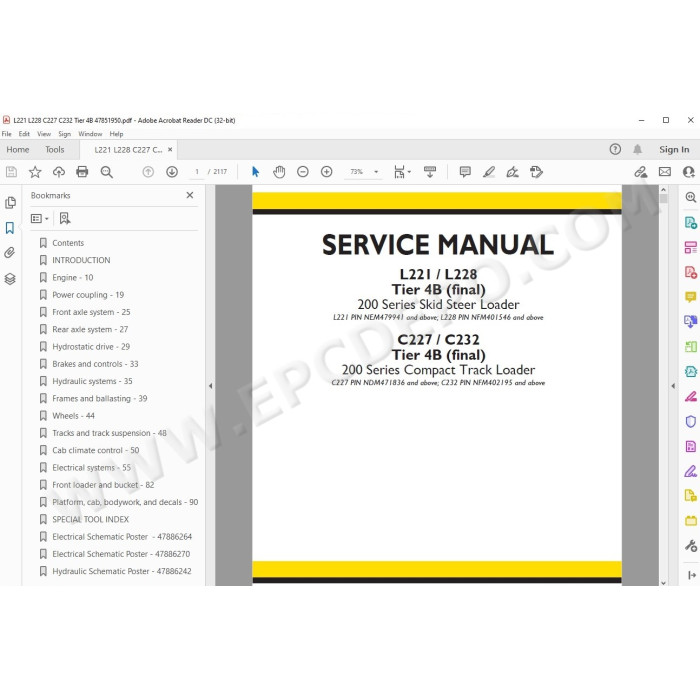The height and width of the screenshot is (700, 700).
Task: Open notifications bell icon
Action: click(x=638, y=150)
